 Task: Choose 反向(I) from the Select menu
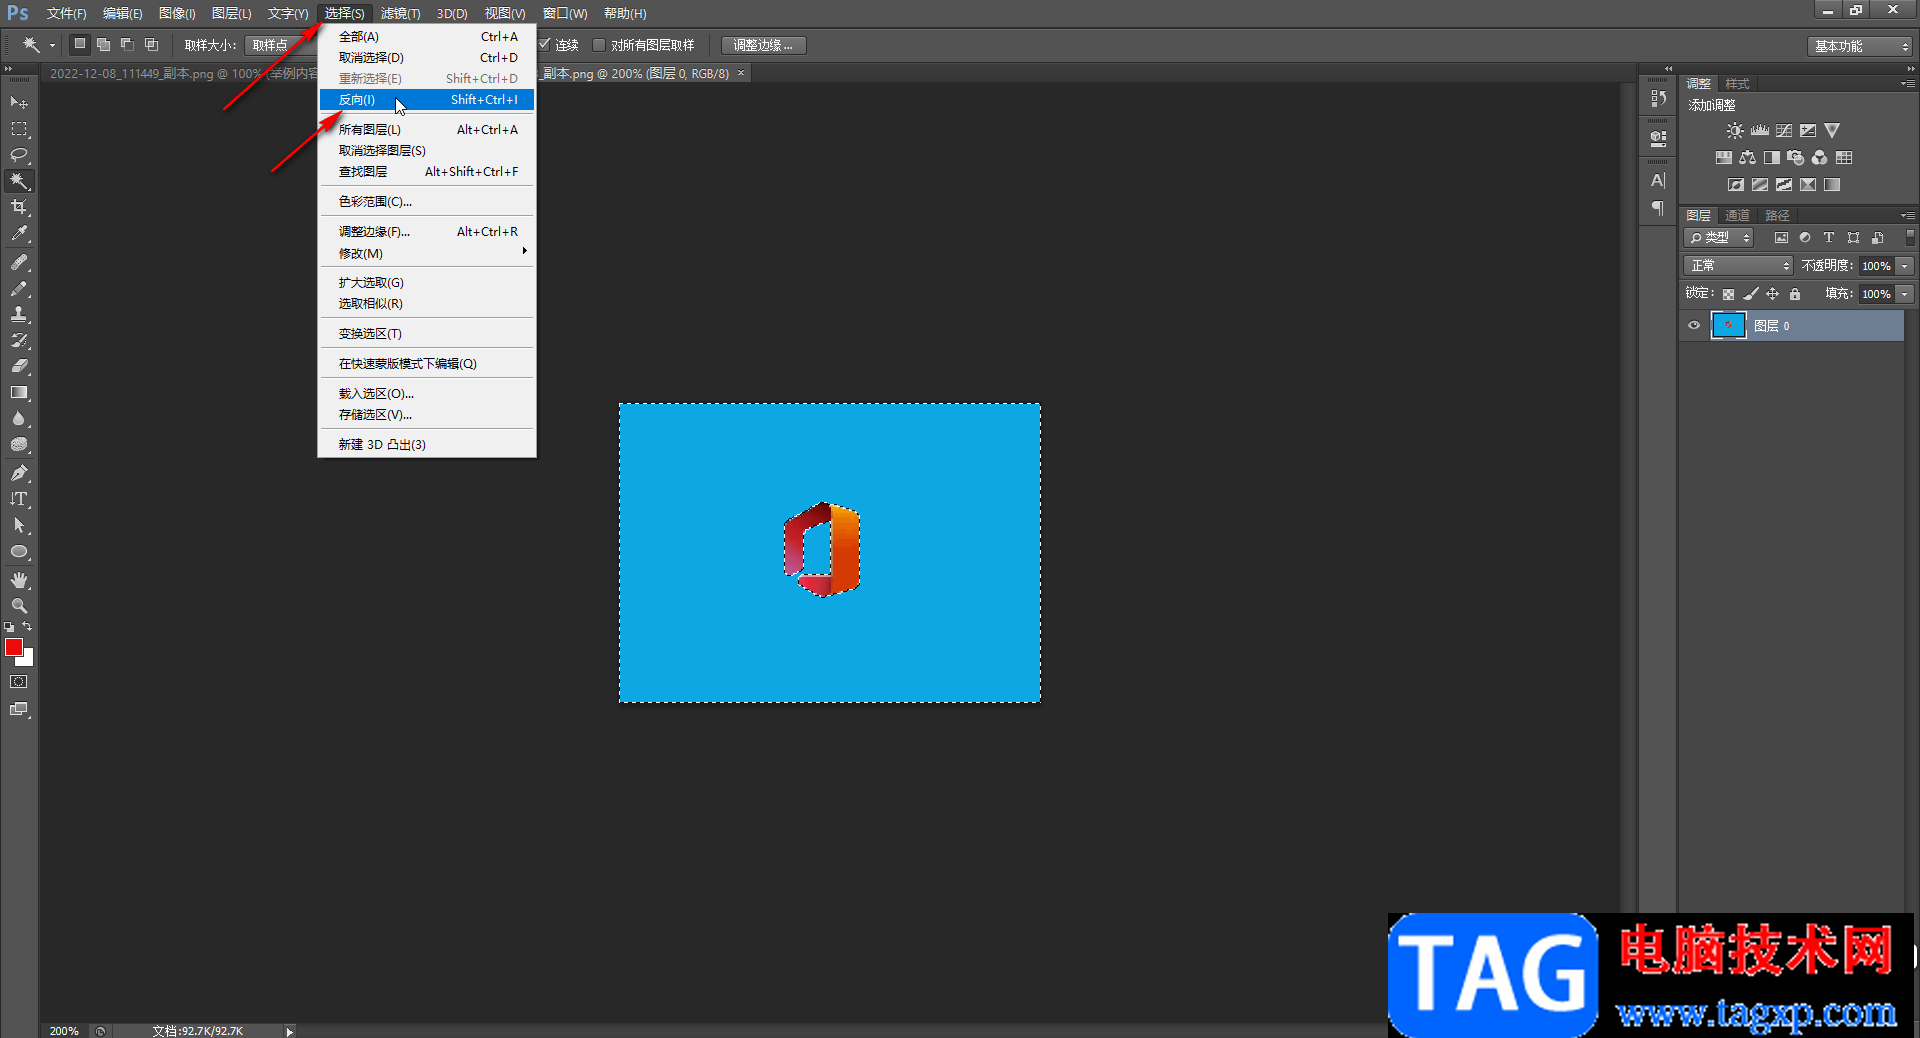click(427, 100)
